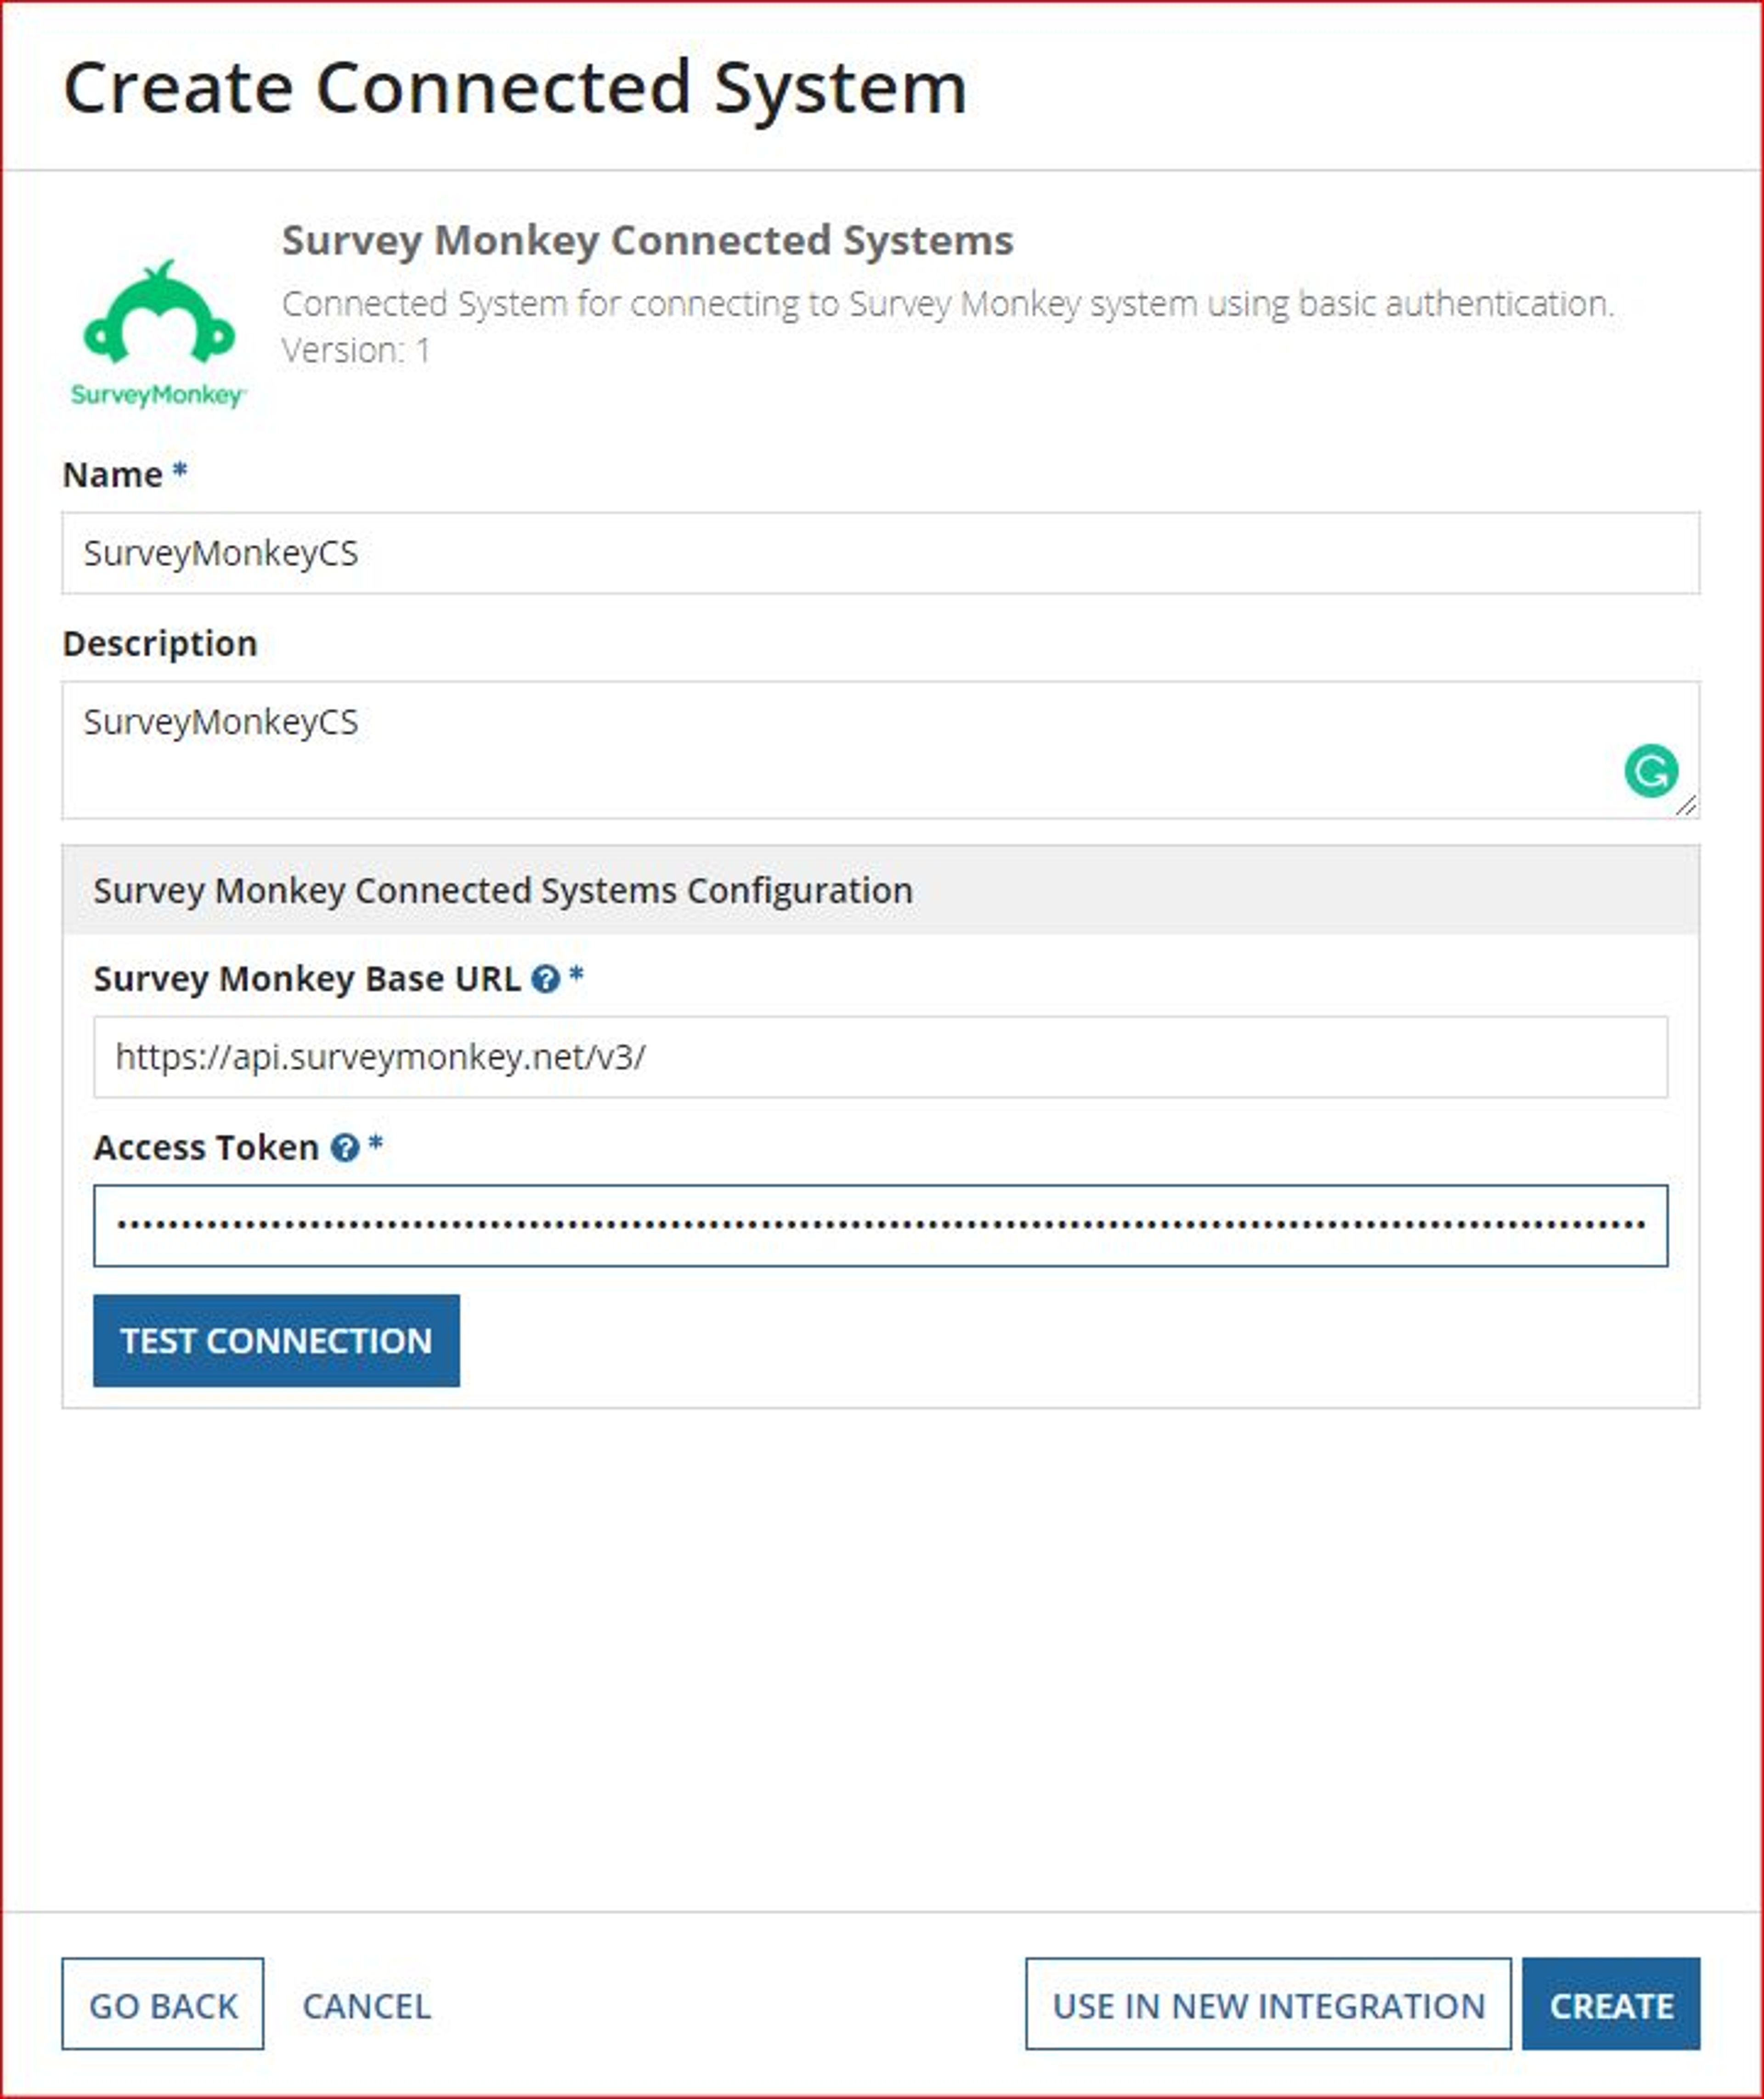Click the Survey Monkey Base URL field
1764x2099 pixels.
tap(880, 1057)
